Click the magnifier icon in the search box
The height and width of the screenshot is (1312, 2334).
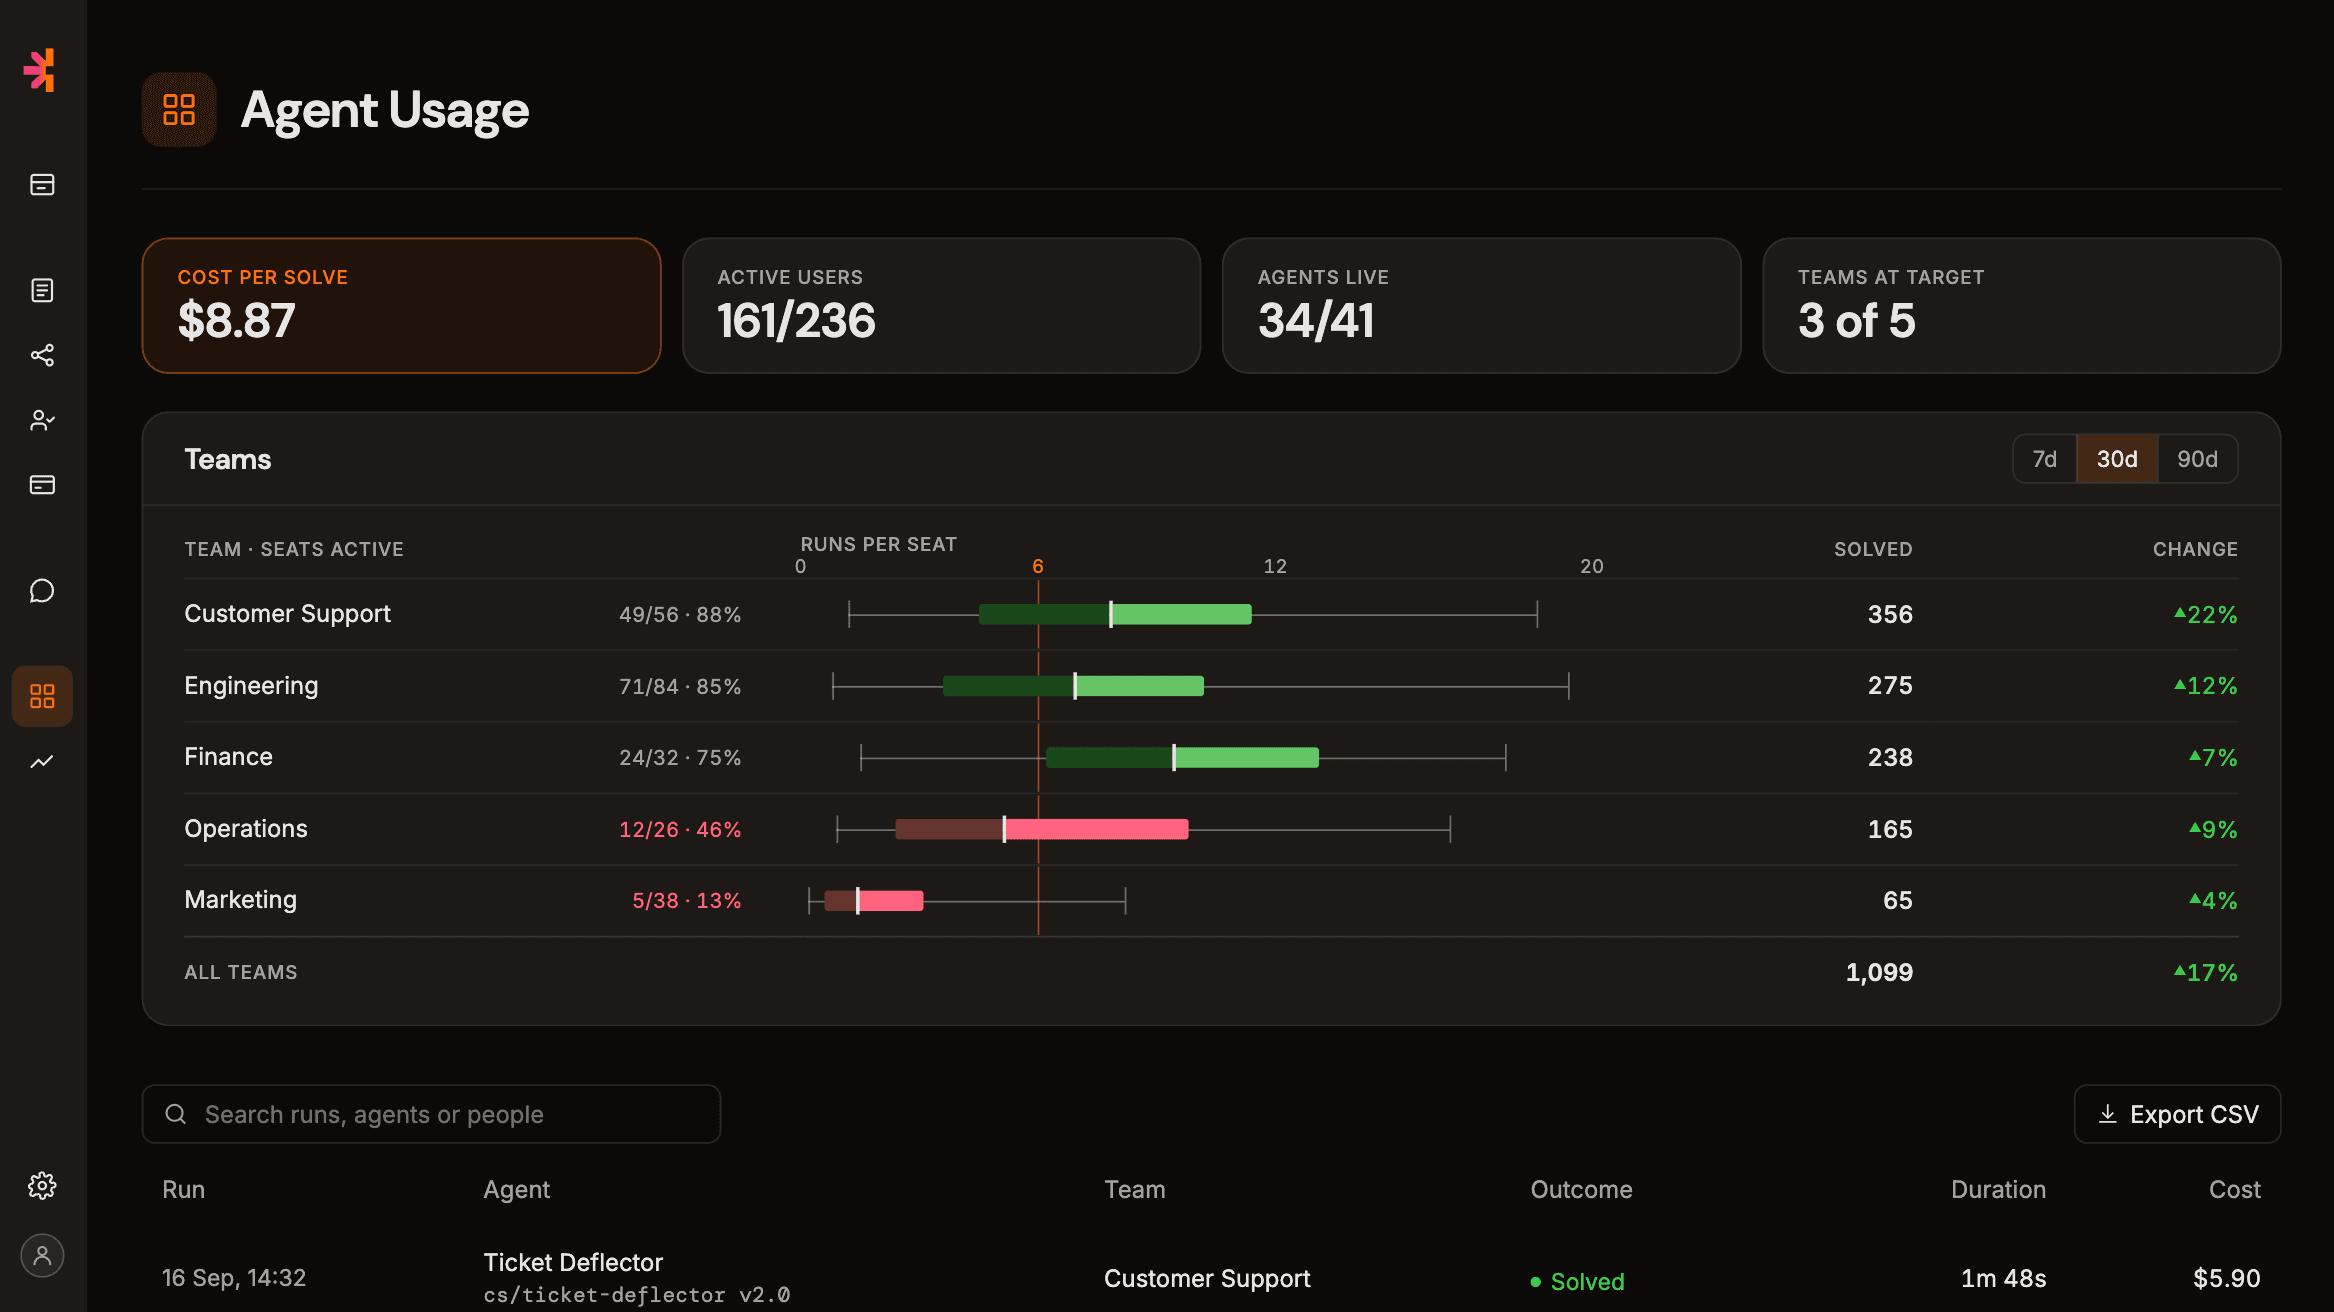(x=176, y=1114)
